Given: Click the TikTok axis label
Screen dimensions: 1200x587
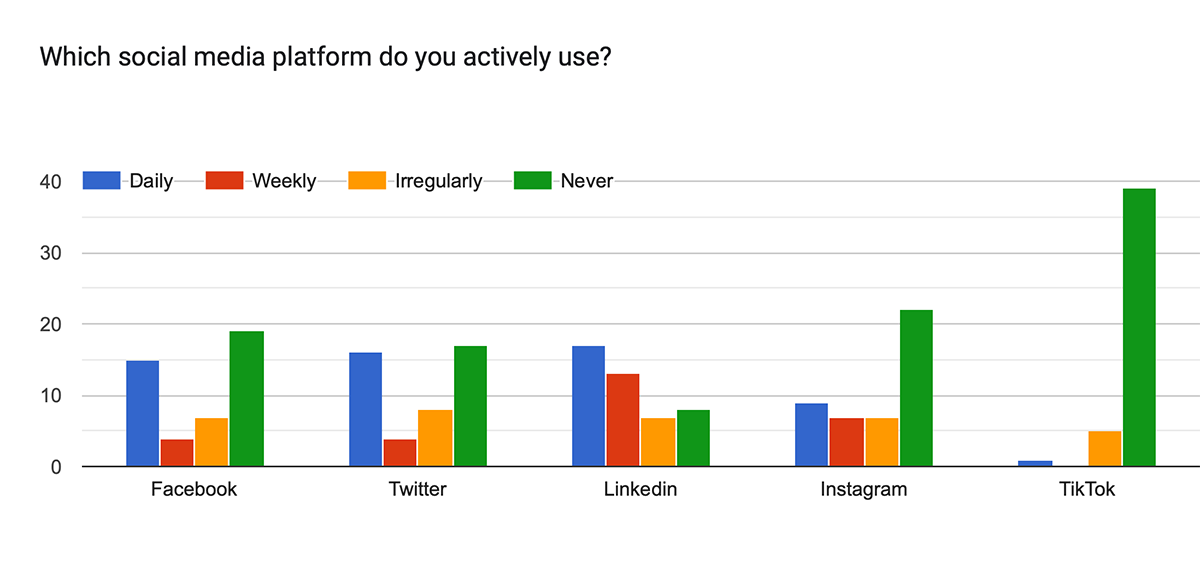Looking at the screenshot, I should pyautogui.click(x=1088, y=490).
